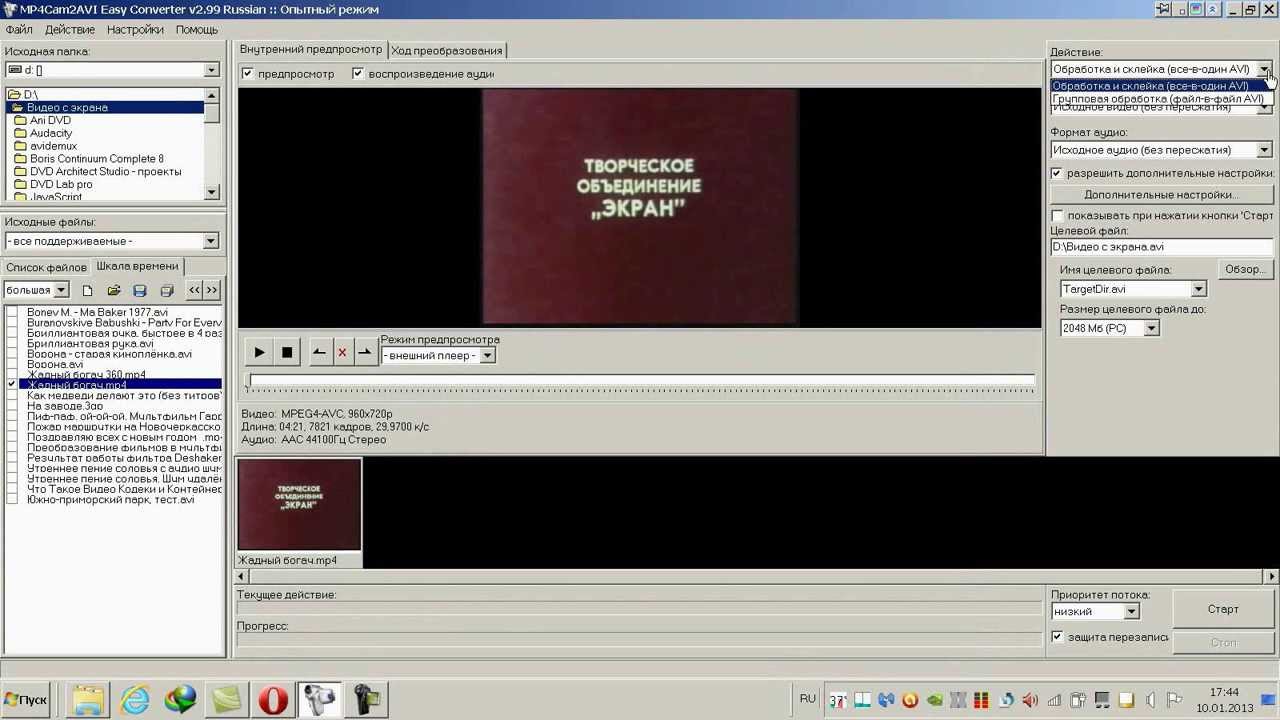
Task: Open the все поддерживаемые file filter dropdown
Action: pos(211,241)
